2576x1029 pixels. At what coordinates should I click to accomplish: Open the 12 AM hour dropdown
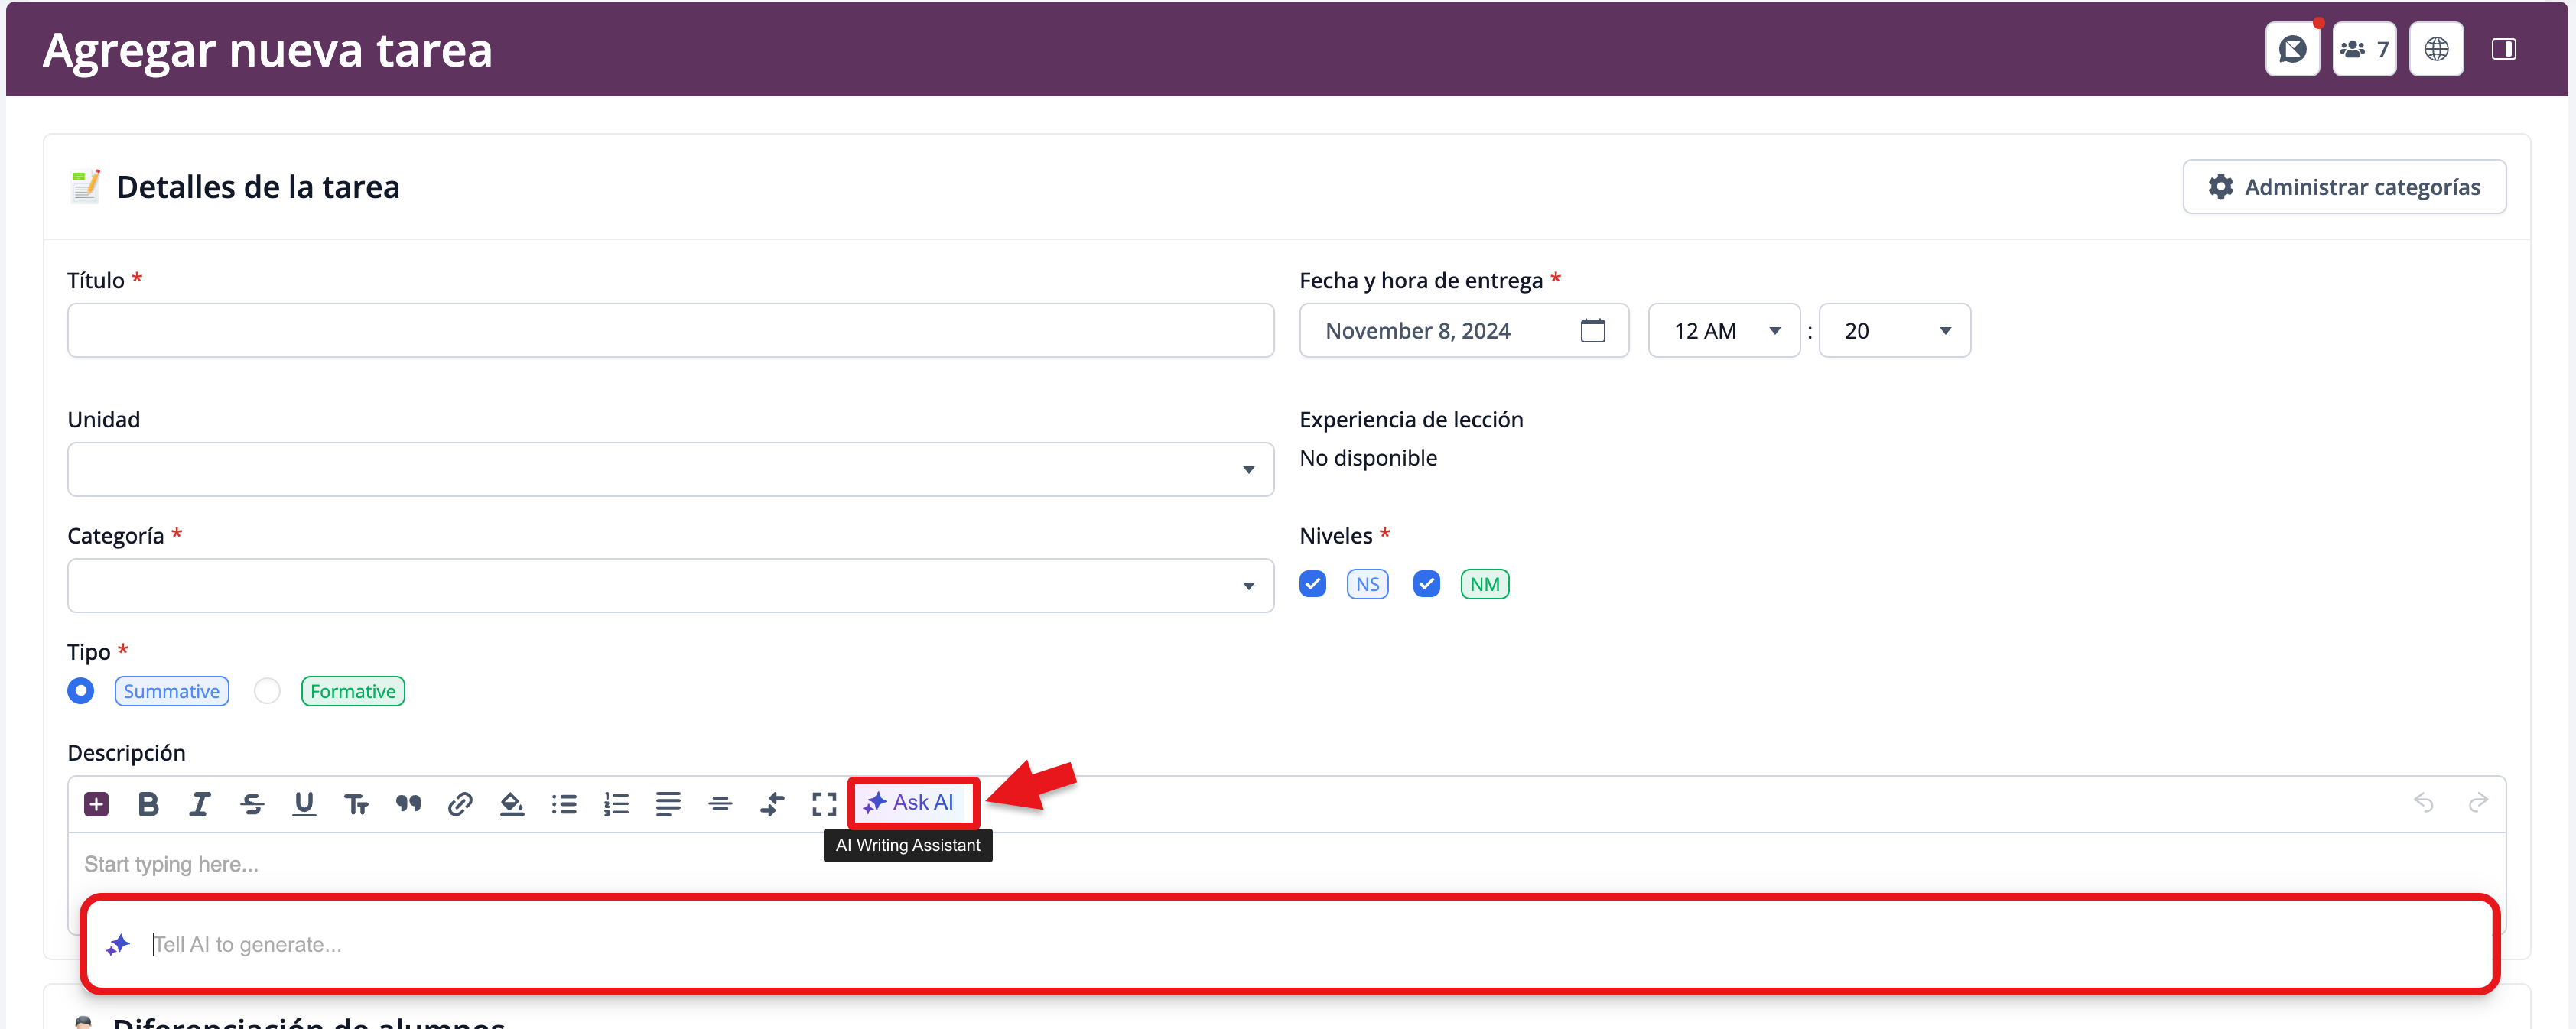tap(1724, 331)
